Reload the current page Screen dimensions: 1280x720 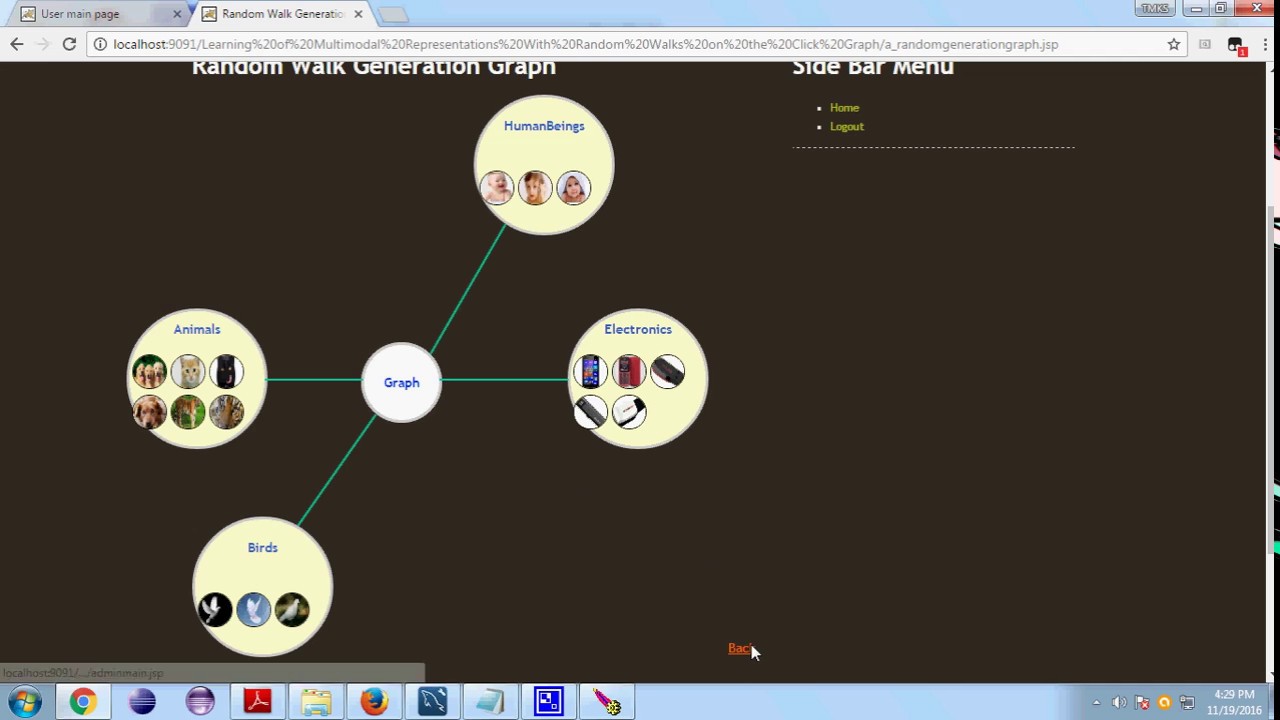coord(69,44)
